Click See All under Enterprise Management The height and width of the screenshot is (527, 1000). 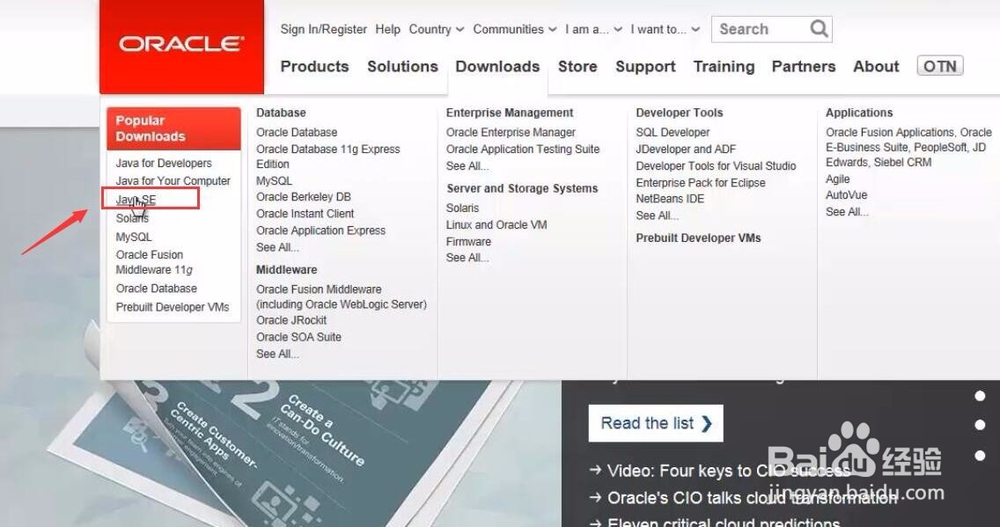point(467,166)
